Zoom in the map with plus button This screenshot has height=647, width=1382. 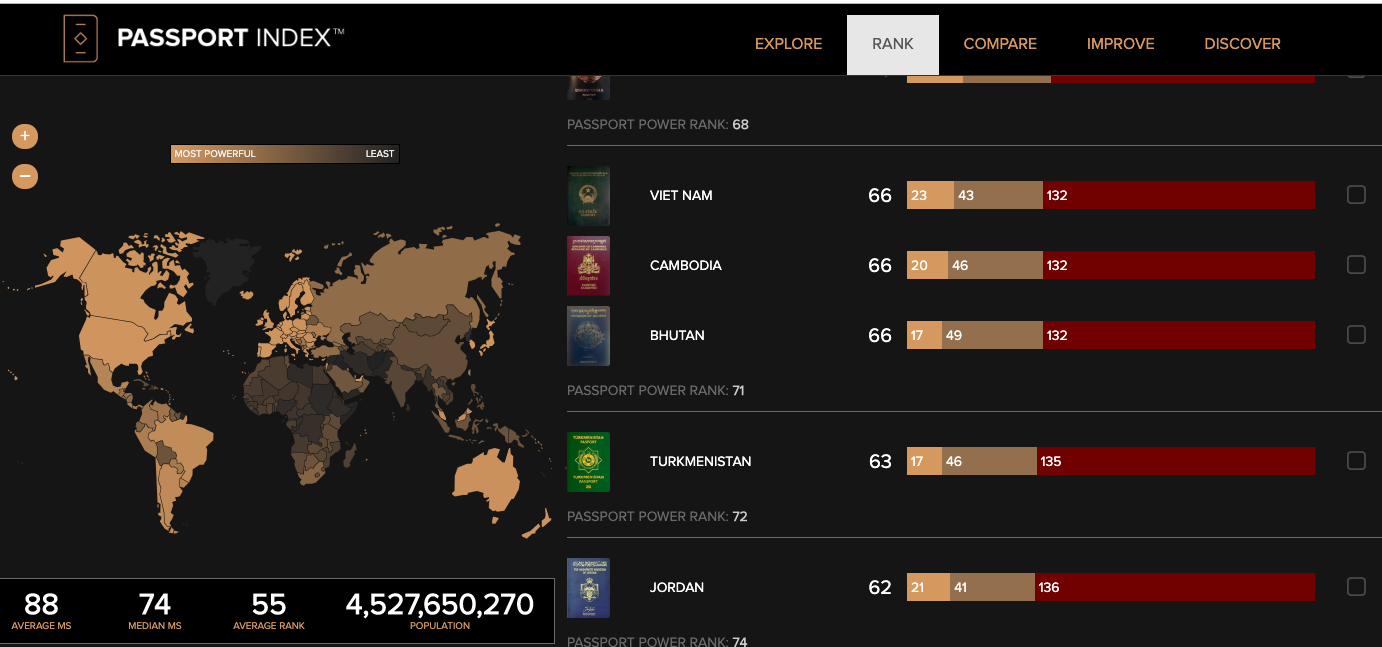coord(25,136)
